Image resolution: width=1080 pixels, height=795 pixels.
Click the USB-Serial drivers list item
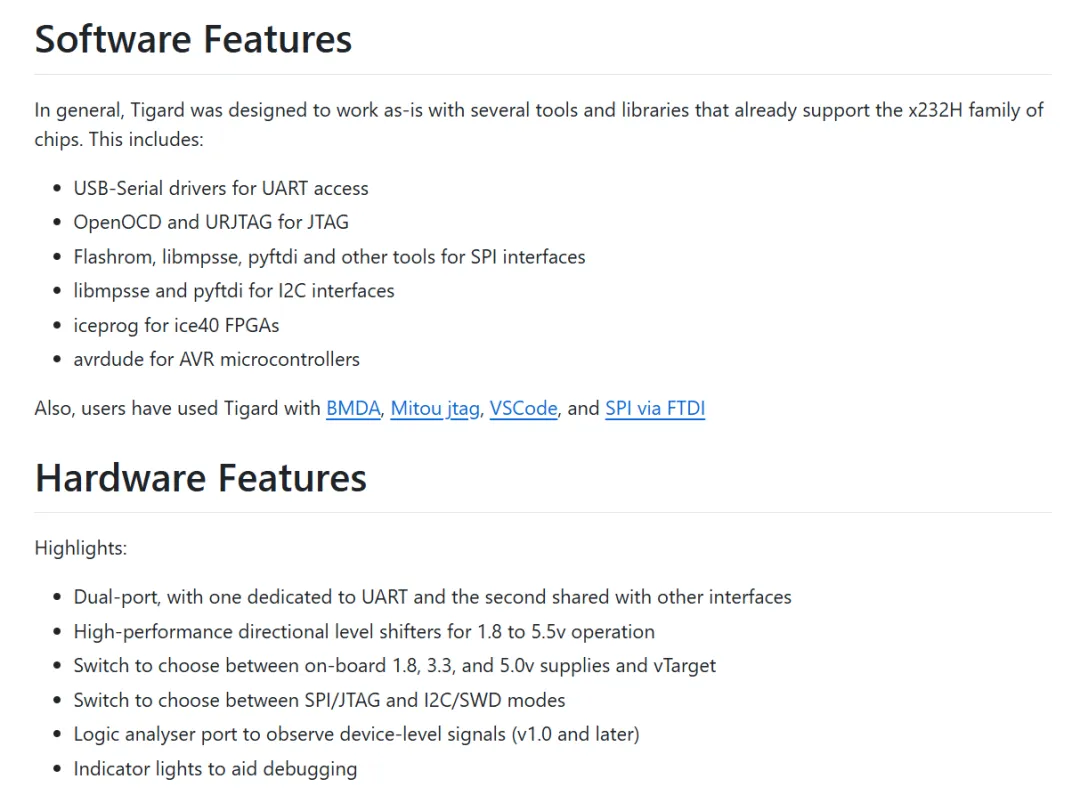click(x=220, y=188)
